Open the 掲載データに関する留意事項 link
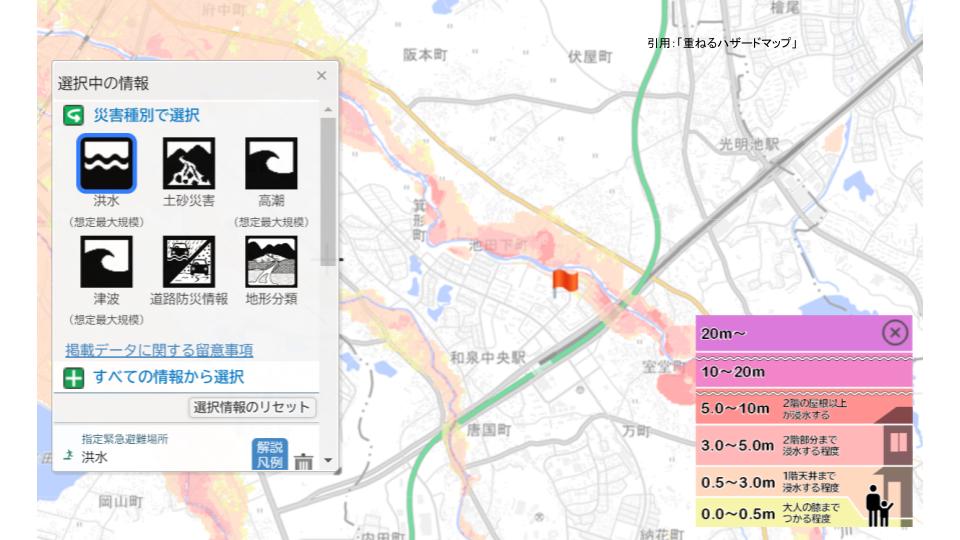Image resolution: width=960 pixels, height=540 pixels. pyautogui.click(x=159, y=350)
